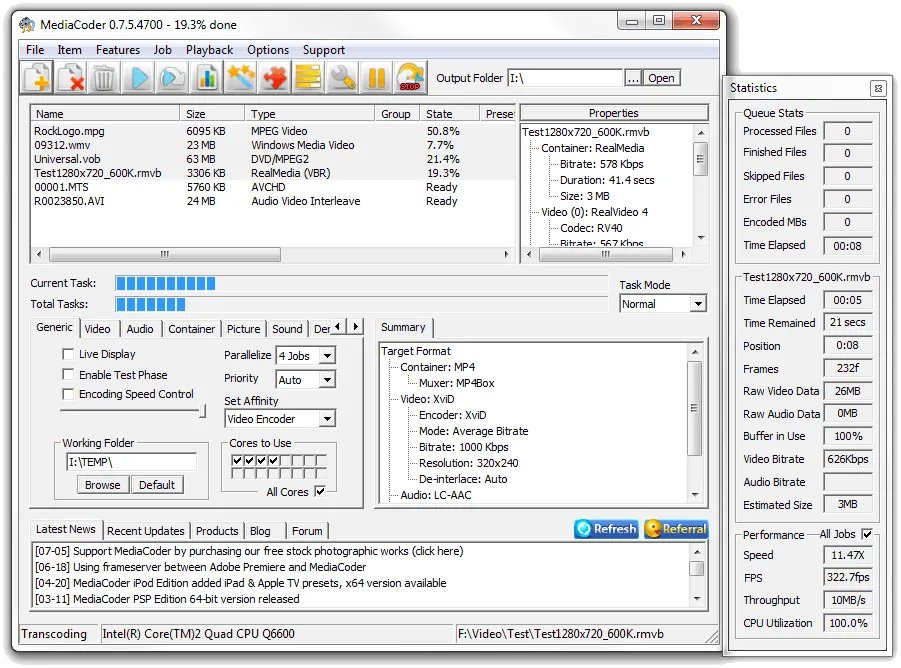The image size is (901, 668).
Task: Click the Remove File icon with red X
Action: pos(71,77)
